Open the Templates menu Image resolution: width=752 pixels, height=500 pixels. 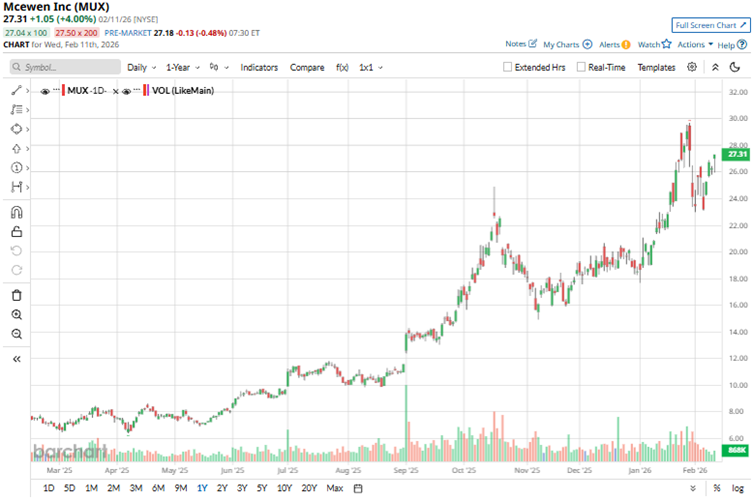tap(656, 68)
